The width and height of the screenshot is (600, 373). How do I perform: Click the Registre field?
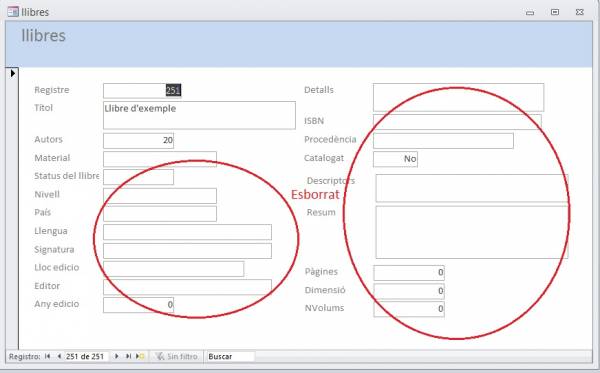[142, 91]
